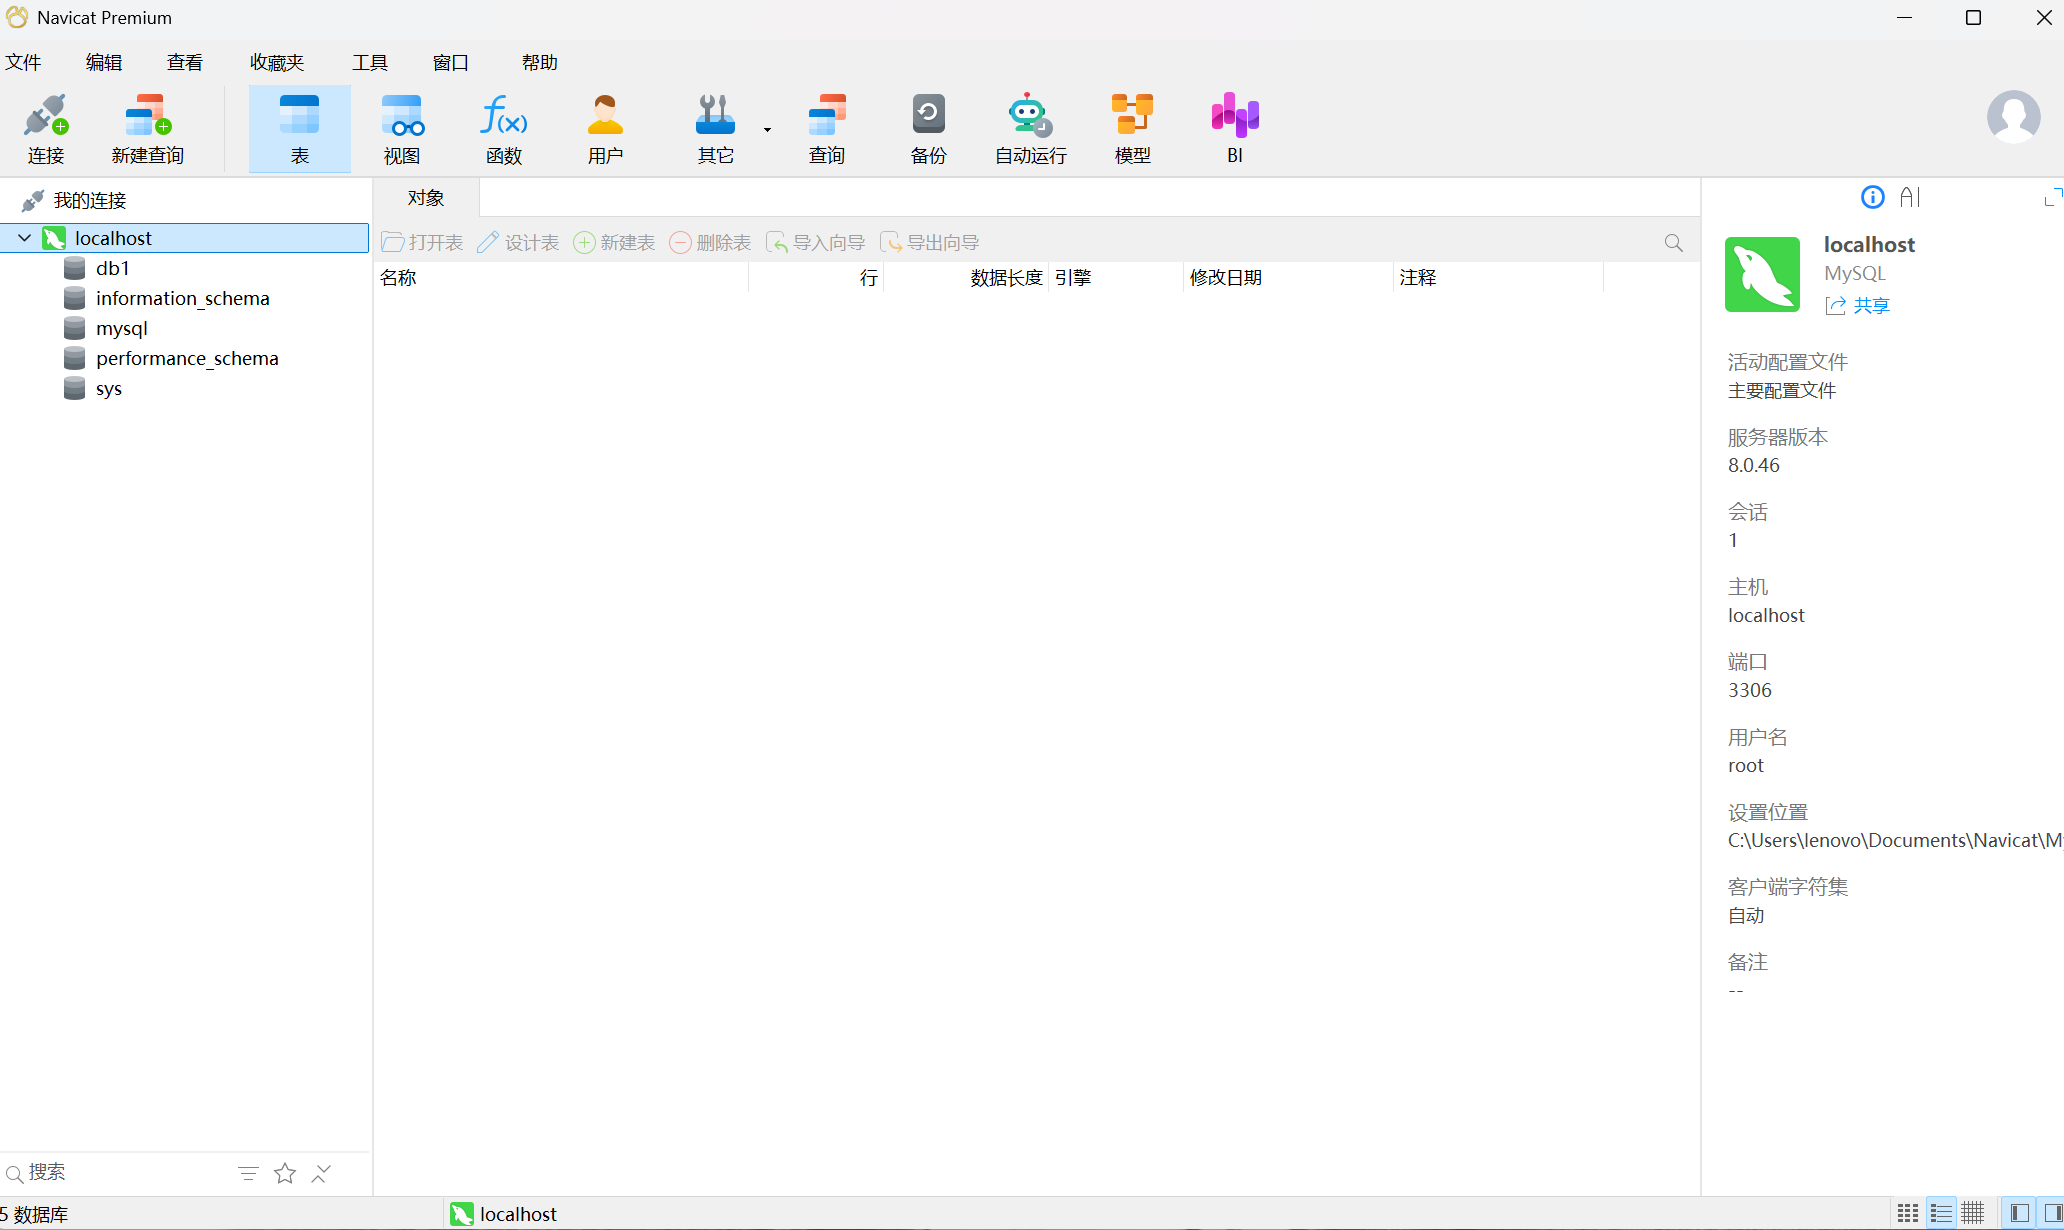This screenshot has height=1230, width=2064.
Task: Click the 搜索 field in navigation pane
Action: tap(115, 1172)
